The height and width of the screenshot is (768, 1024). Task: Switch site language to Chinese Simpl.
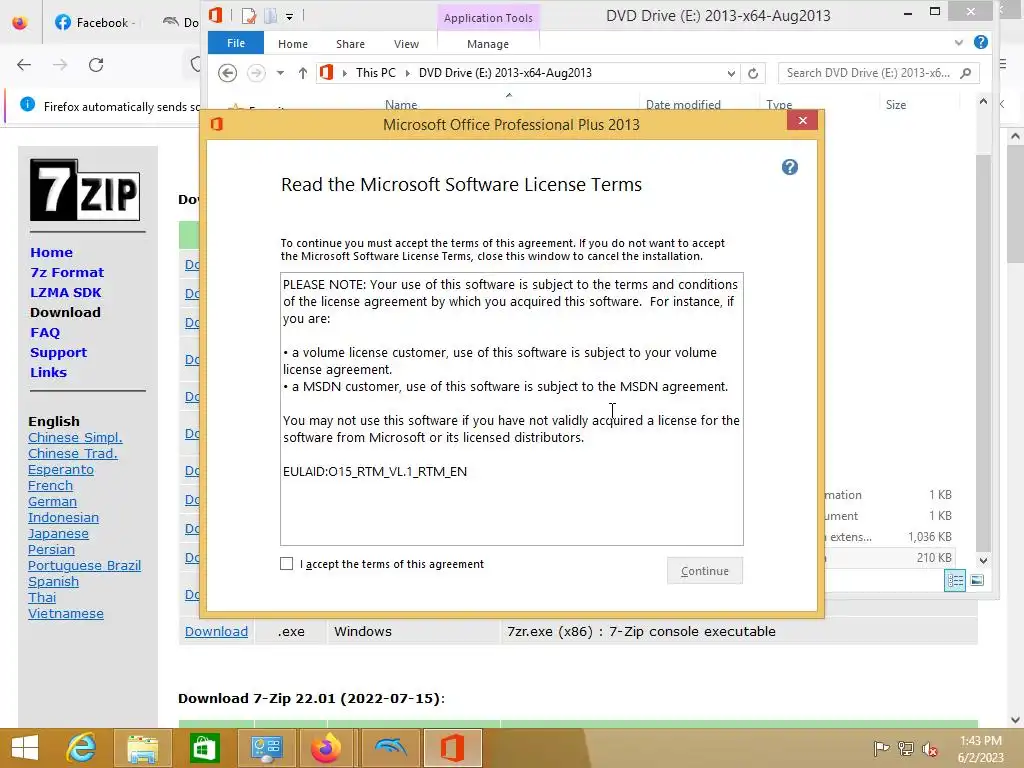(75, 438)
